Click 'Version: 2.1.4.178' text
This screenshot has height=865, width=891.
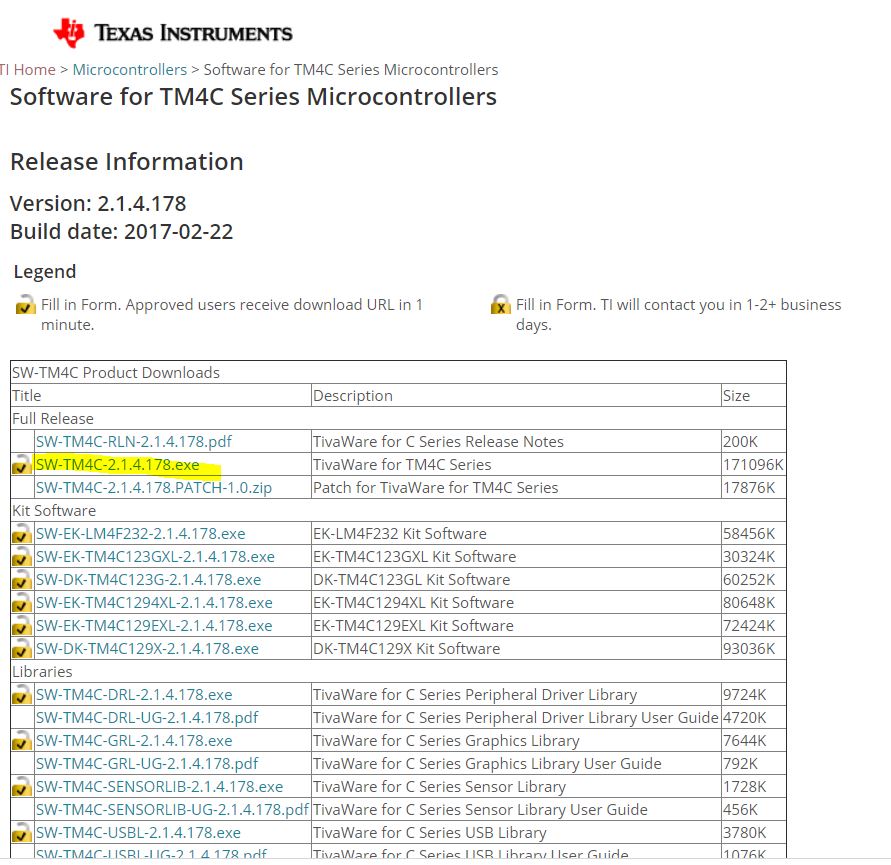pyautogui.click(x=98, y=203)
